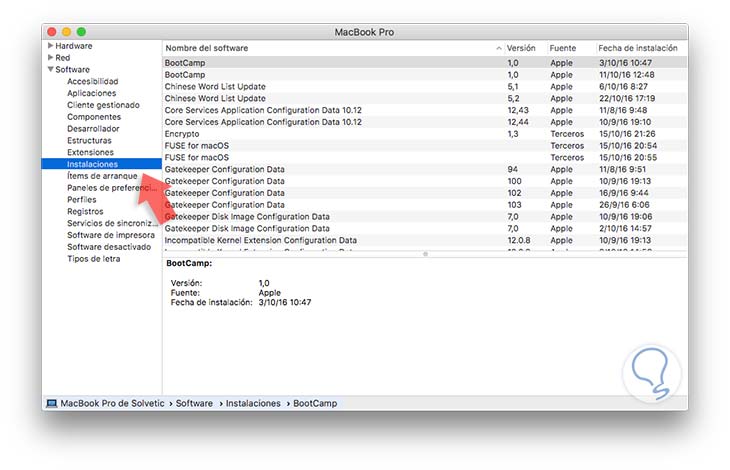Select FUSE for macOS row dated 20:55
The height and width of the screenshot is (470, 730).
click(x=425, y=157)
